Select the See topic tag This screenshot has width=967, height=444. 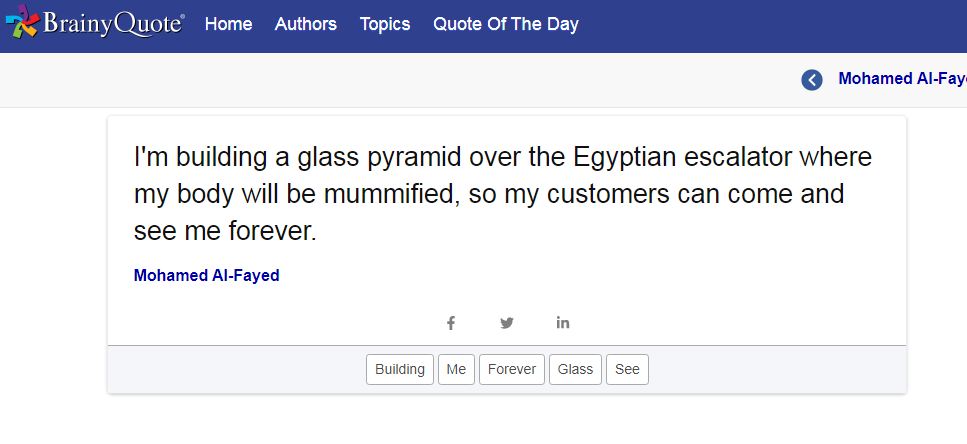click(x=627, y=369)
